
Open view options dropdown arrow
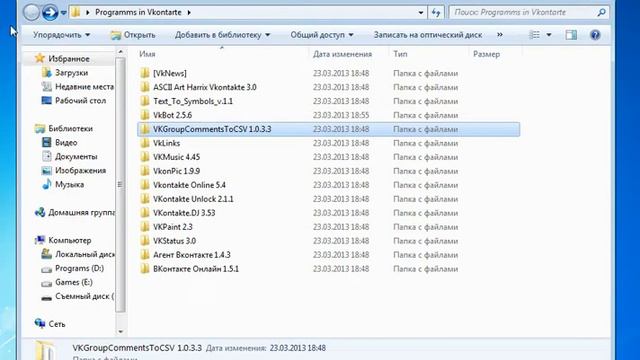(x=549, y=35)
